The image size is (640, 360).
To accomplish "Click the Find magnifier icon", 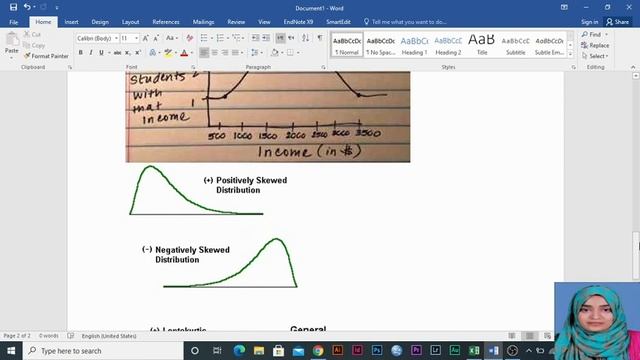I will [585, 35].
